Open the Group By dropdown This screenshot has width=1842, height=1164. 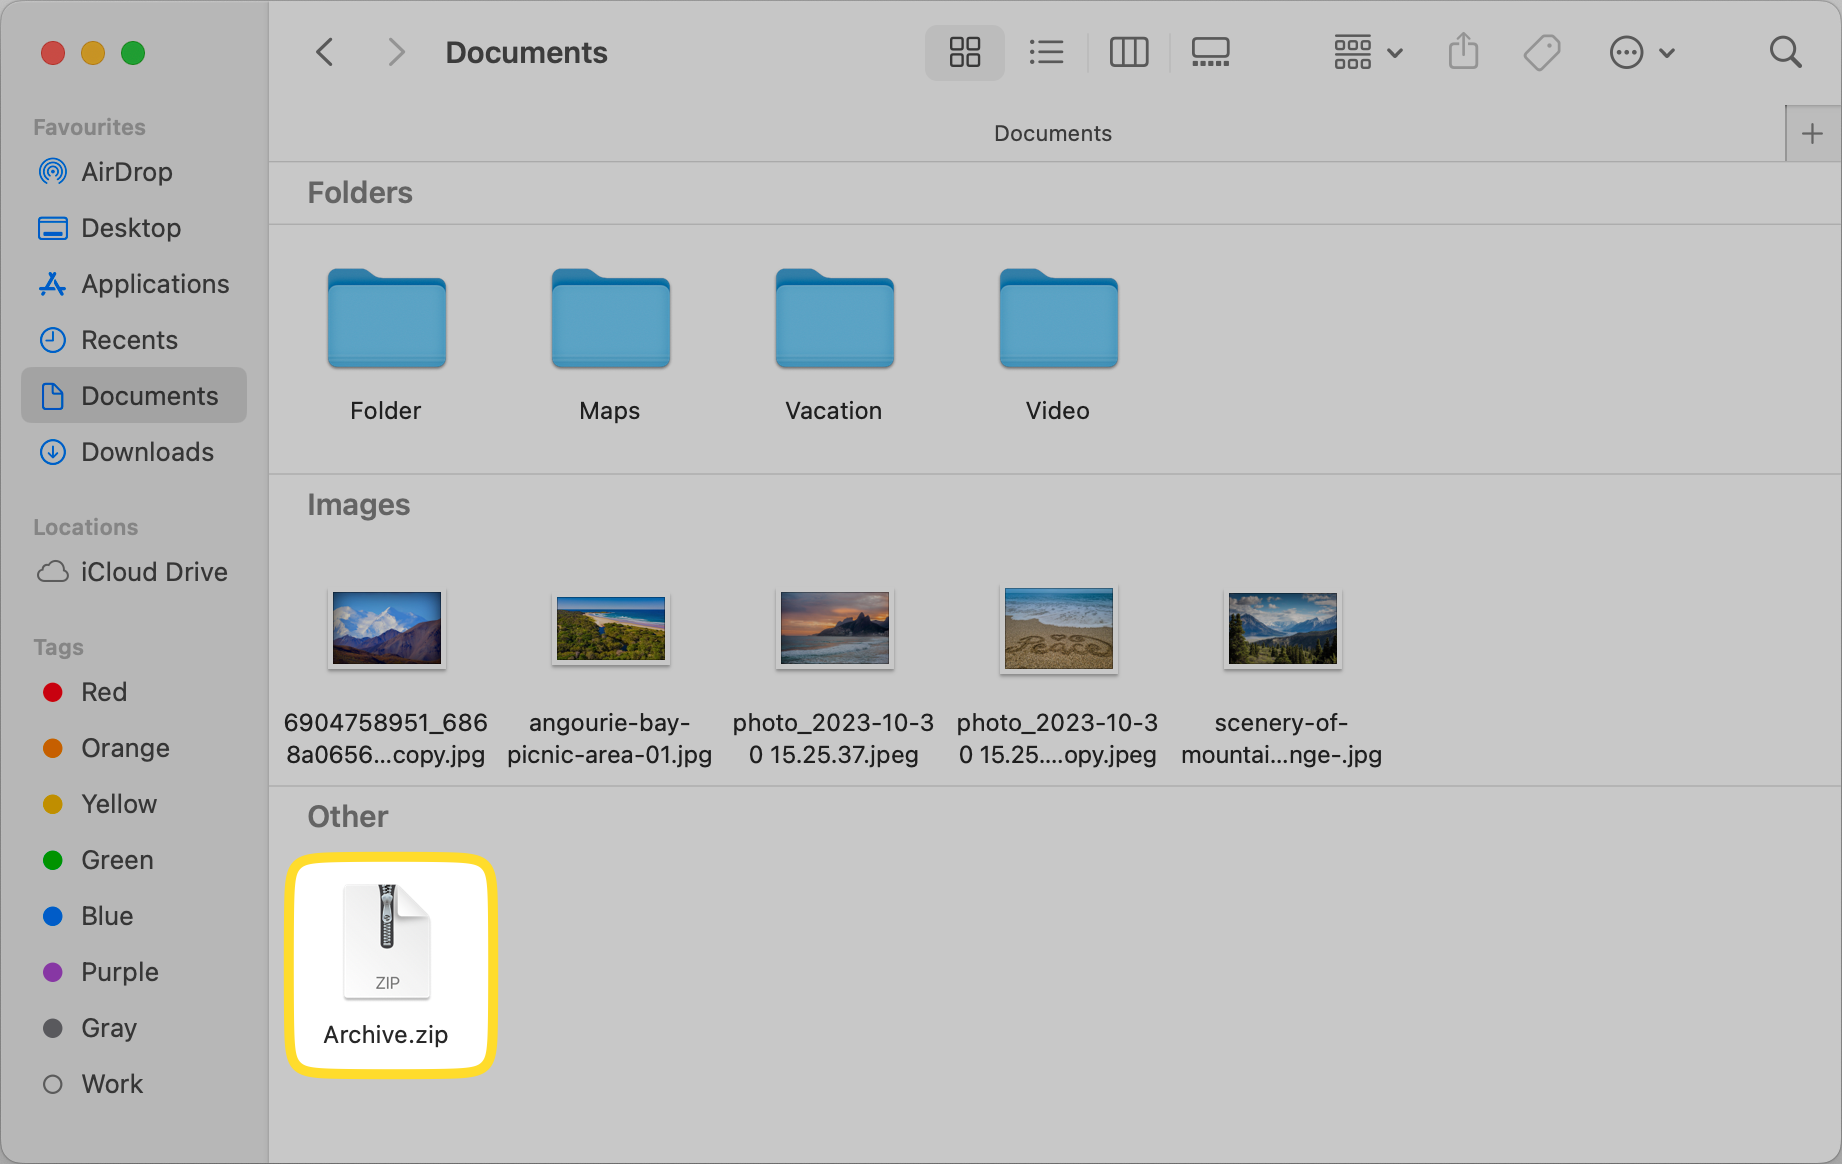(1367, 52)
